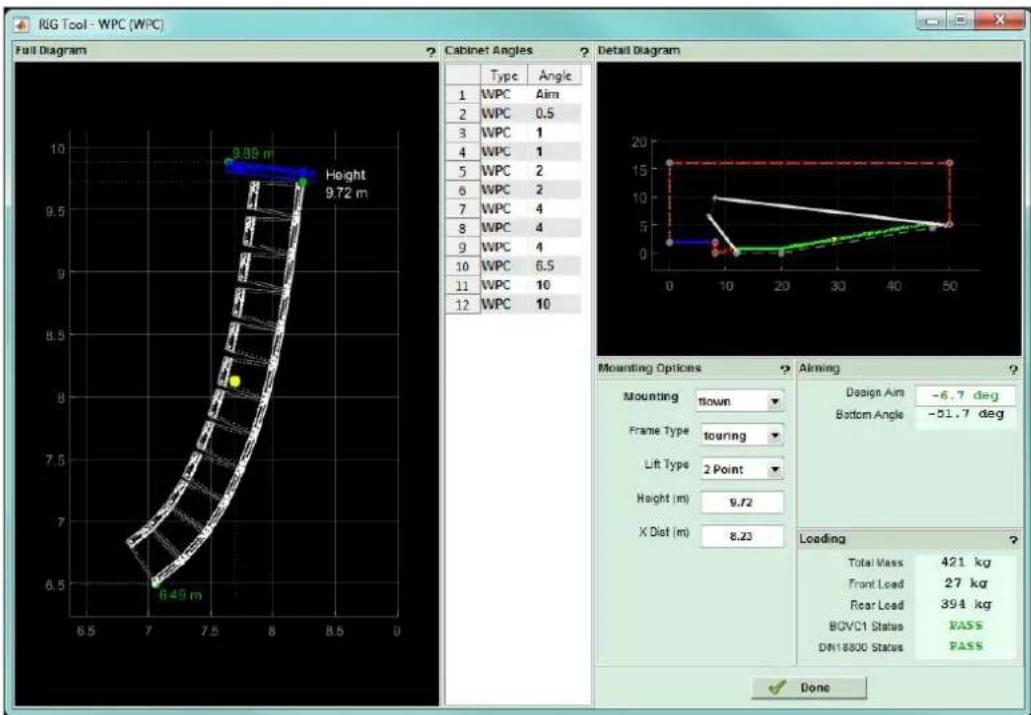Screen dimensions: 1031x715
Task: Click the X Dist (m) input field
Action: tap(742, 536)
